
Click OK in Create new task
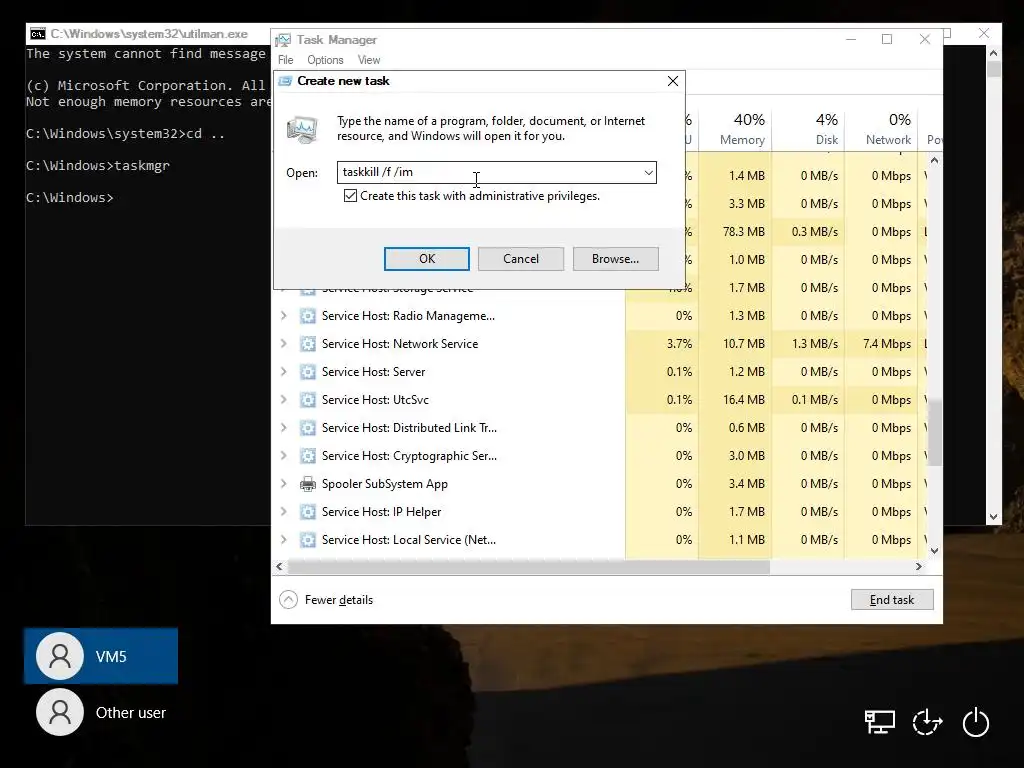(x=426, y=259)
